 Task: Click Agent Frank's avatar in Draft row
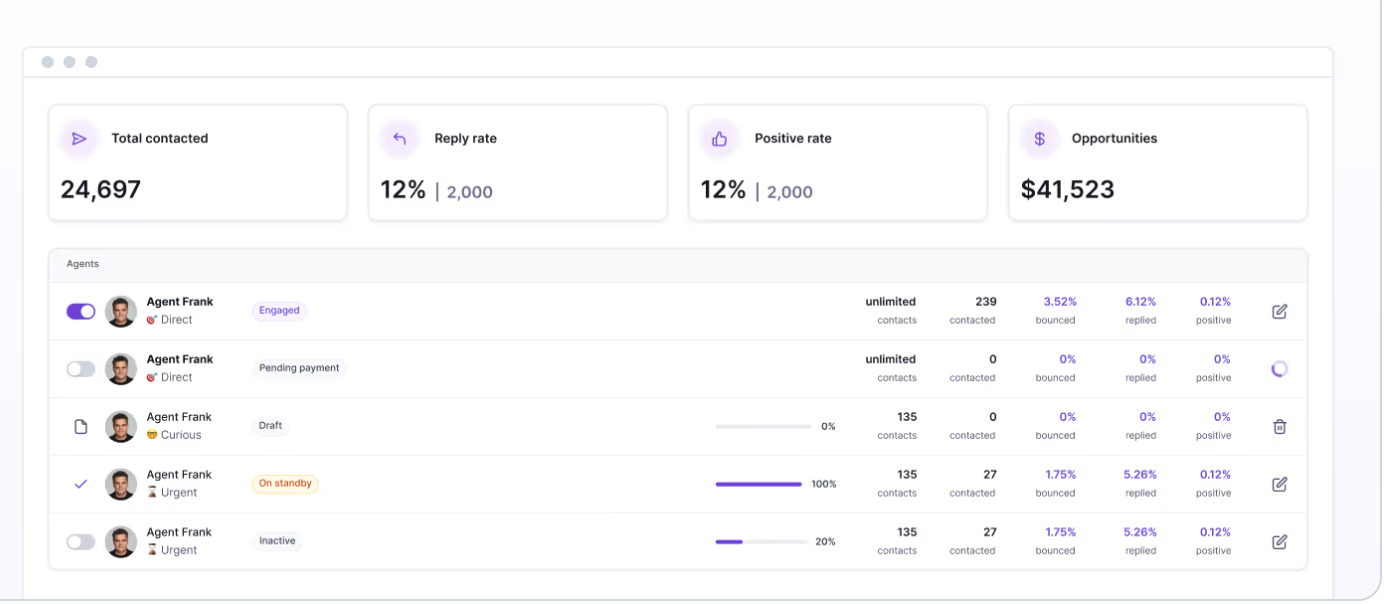(x=121, y=426)
